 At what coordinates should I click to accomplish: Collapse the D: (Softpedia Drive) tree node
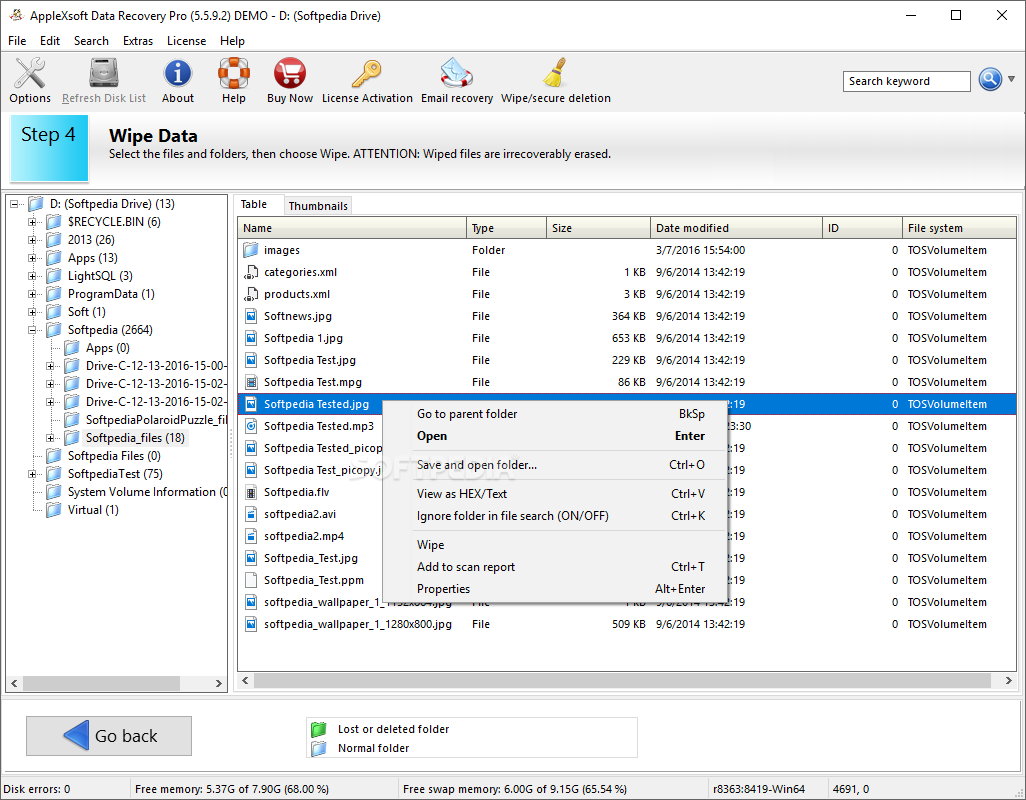click(14, 204)
